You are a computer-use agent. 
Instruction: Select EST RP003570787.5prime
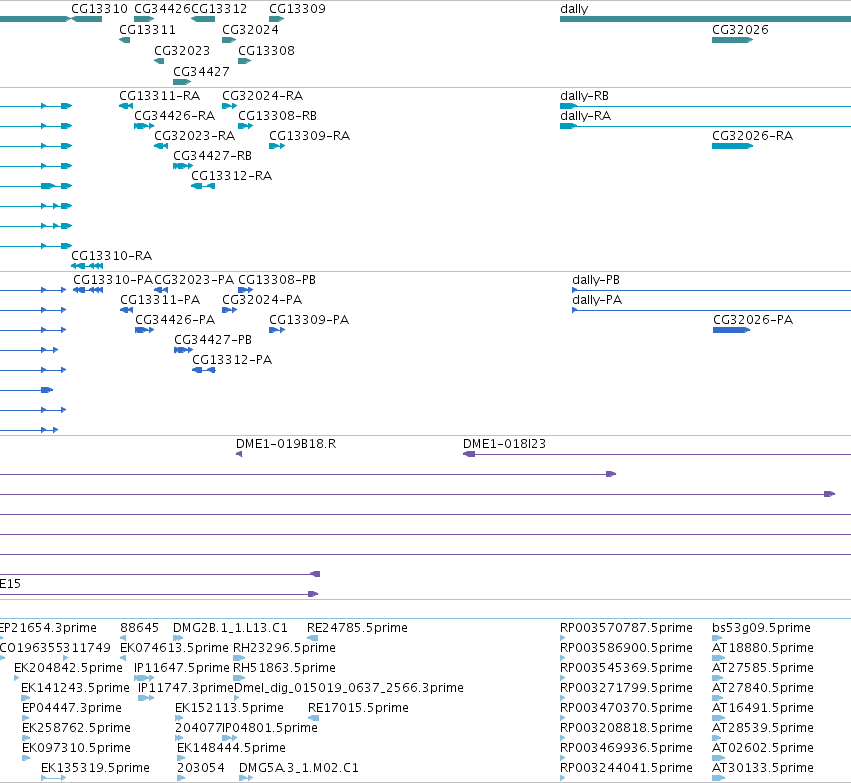pos(626,628)
